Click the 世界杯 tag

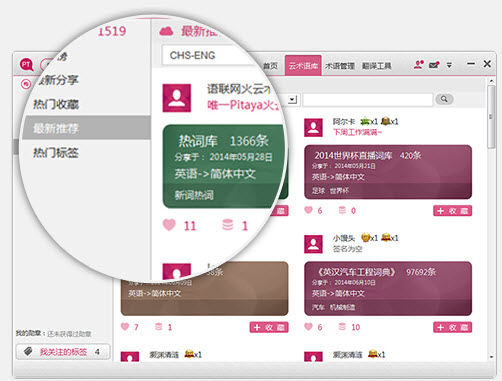(x=339, y=191)
